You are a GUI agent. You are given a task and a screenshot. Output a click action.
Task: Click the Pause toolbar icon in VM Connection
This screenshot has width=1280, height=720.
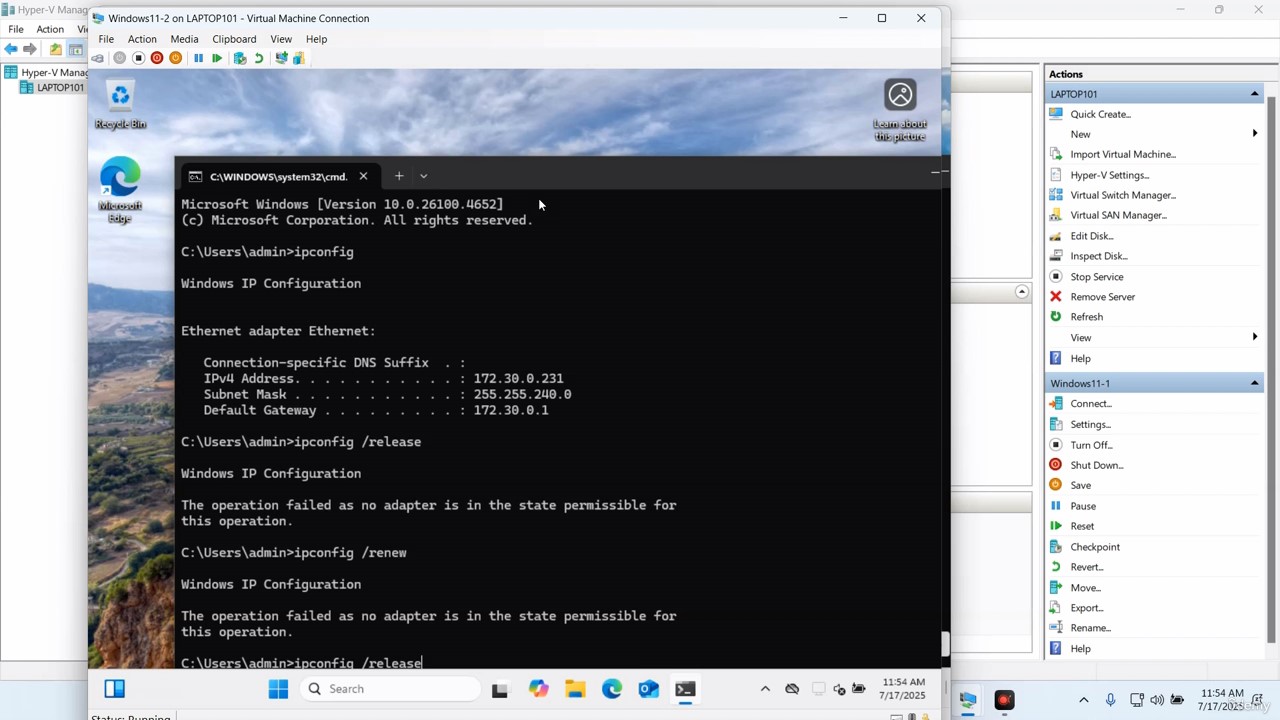(x=198, y=58)
